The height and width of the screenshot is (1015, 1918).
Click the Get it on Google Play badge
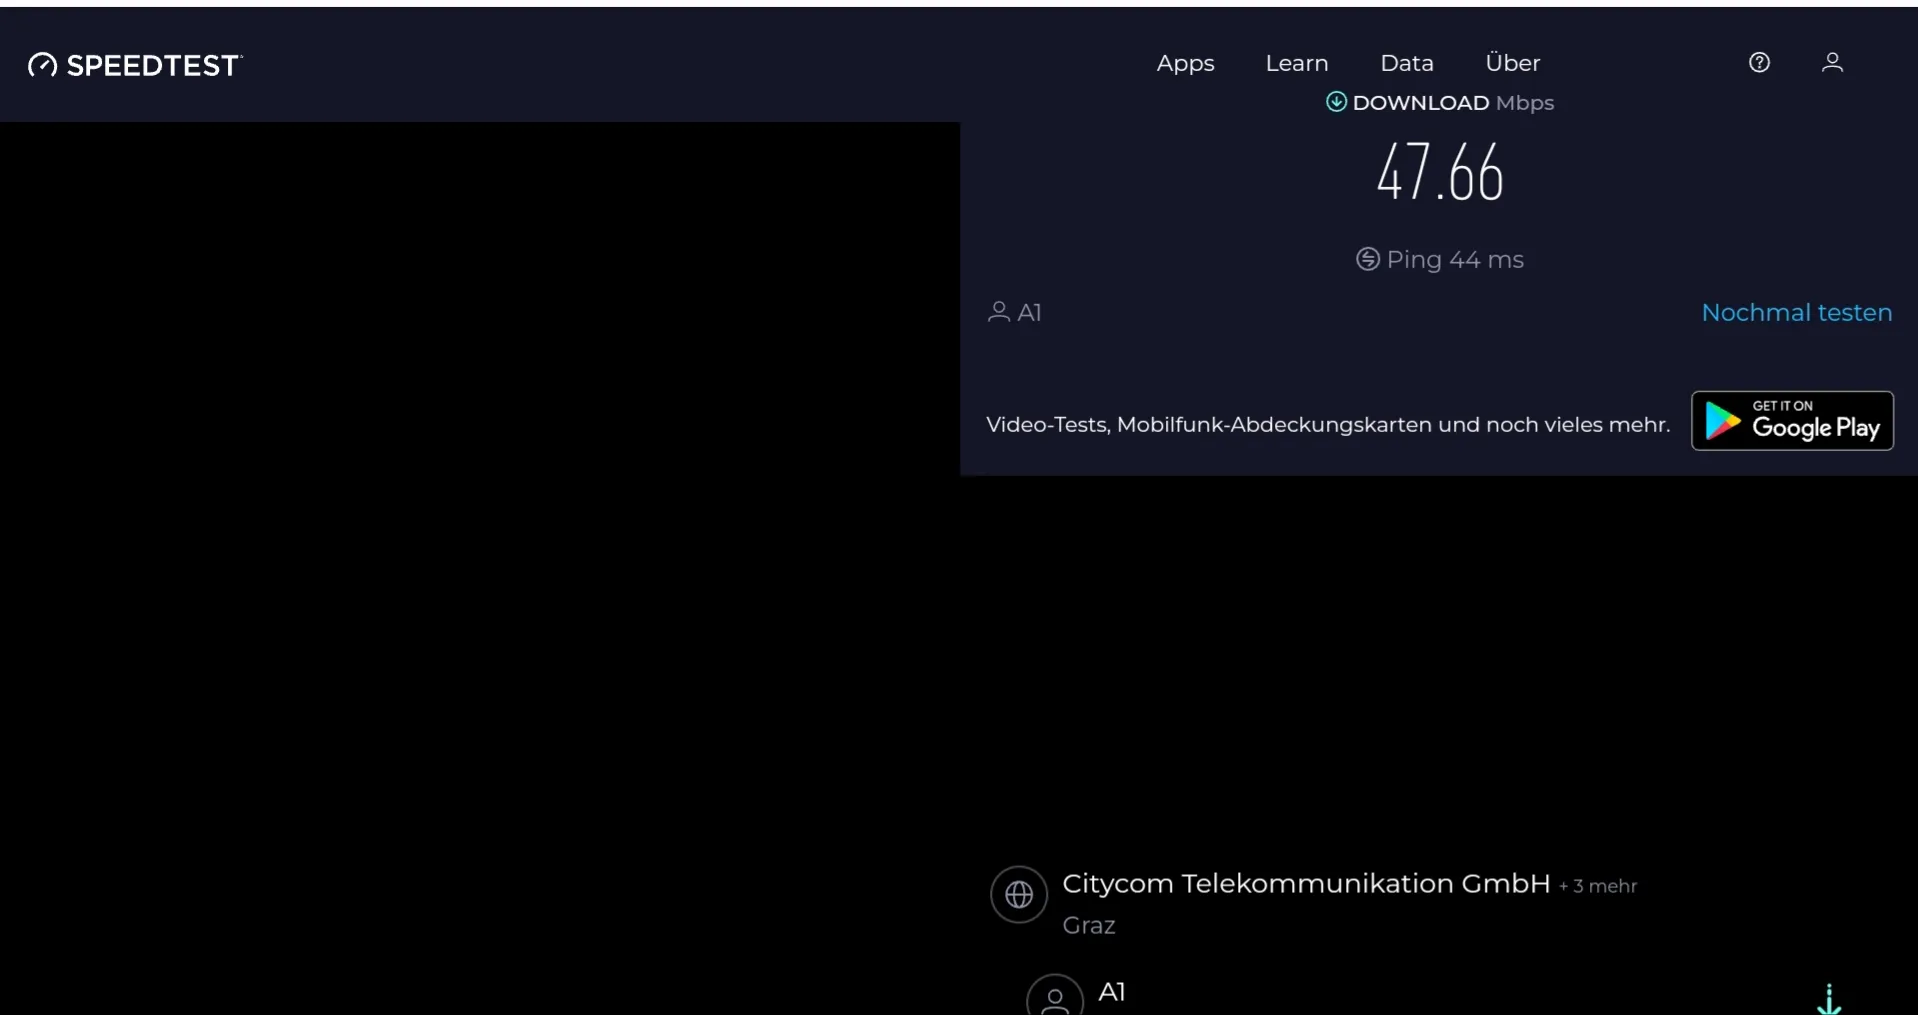pyautogui.click(x=1792, y=421)
